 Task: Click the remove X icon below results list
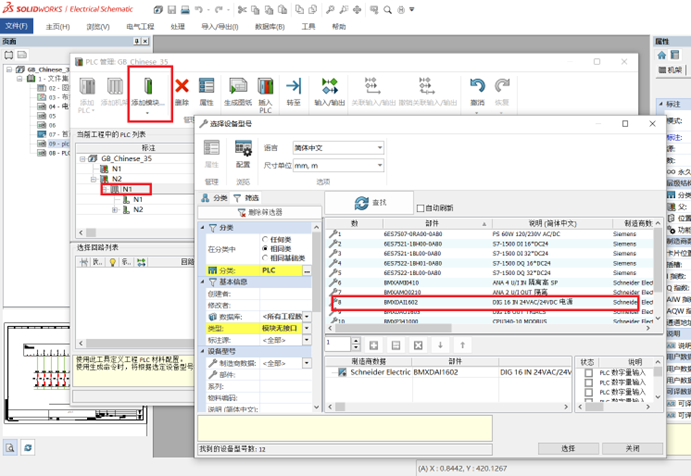click(418, 345)
